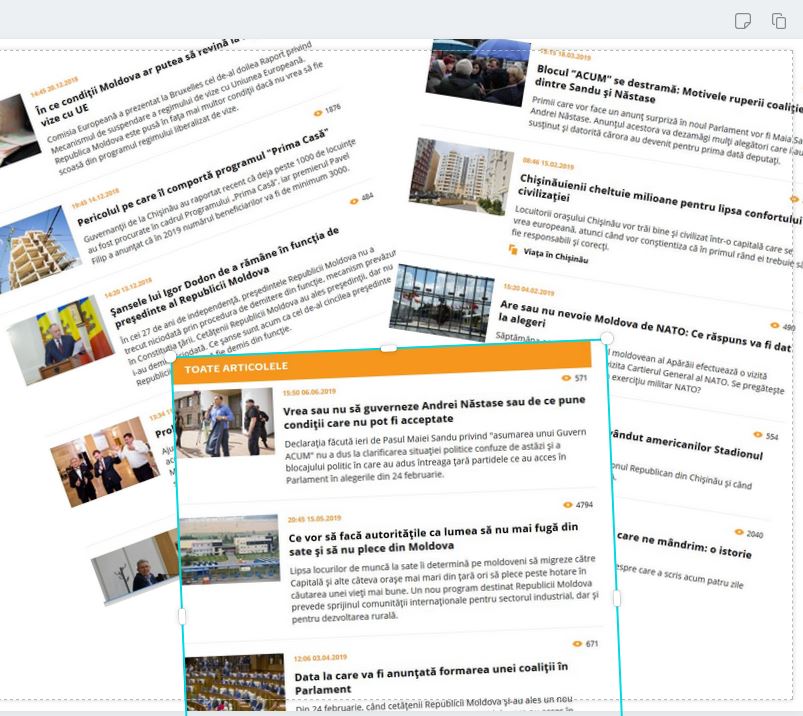Open headline Chișinăuienii cheltuie milioane
This screenshot has width=803, height=716.
659,198
